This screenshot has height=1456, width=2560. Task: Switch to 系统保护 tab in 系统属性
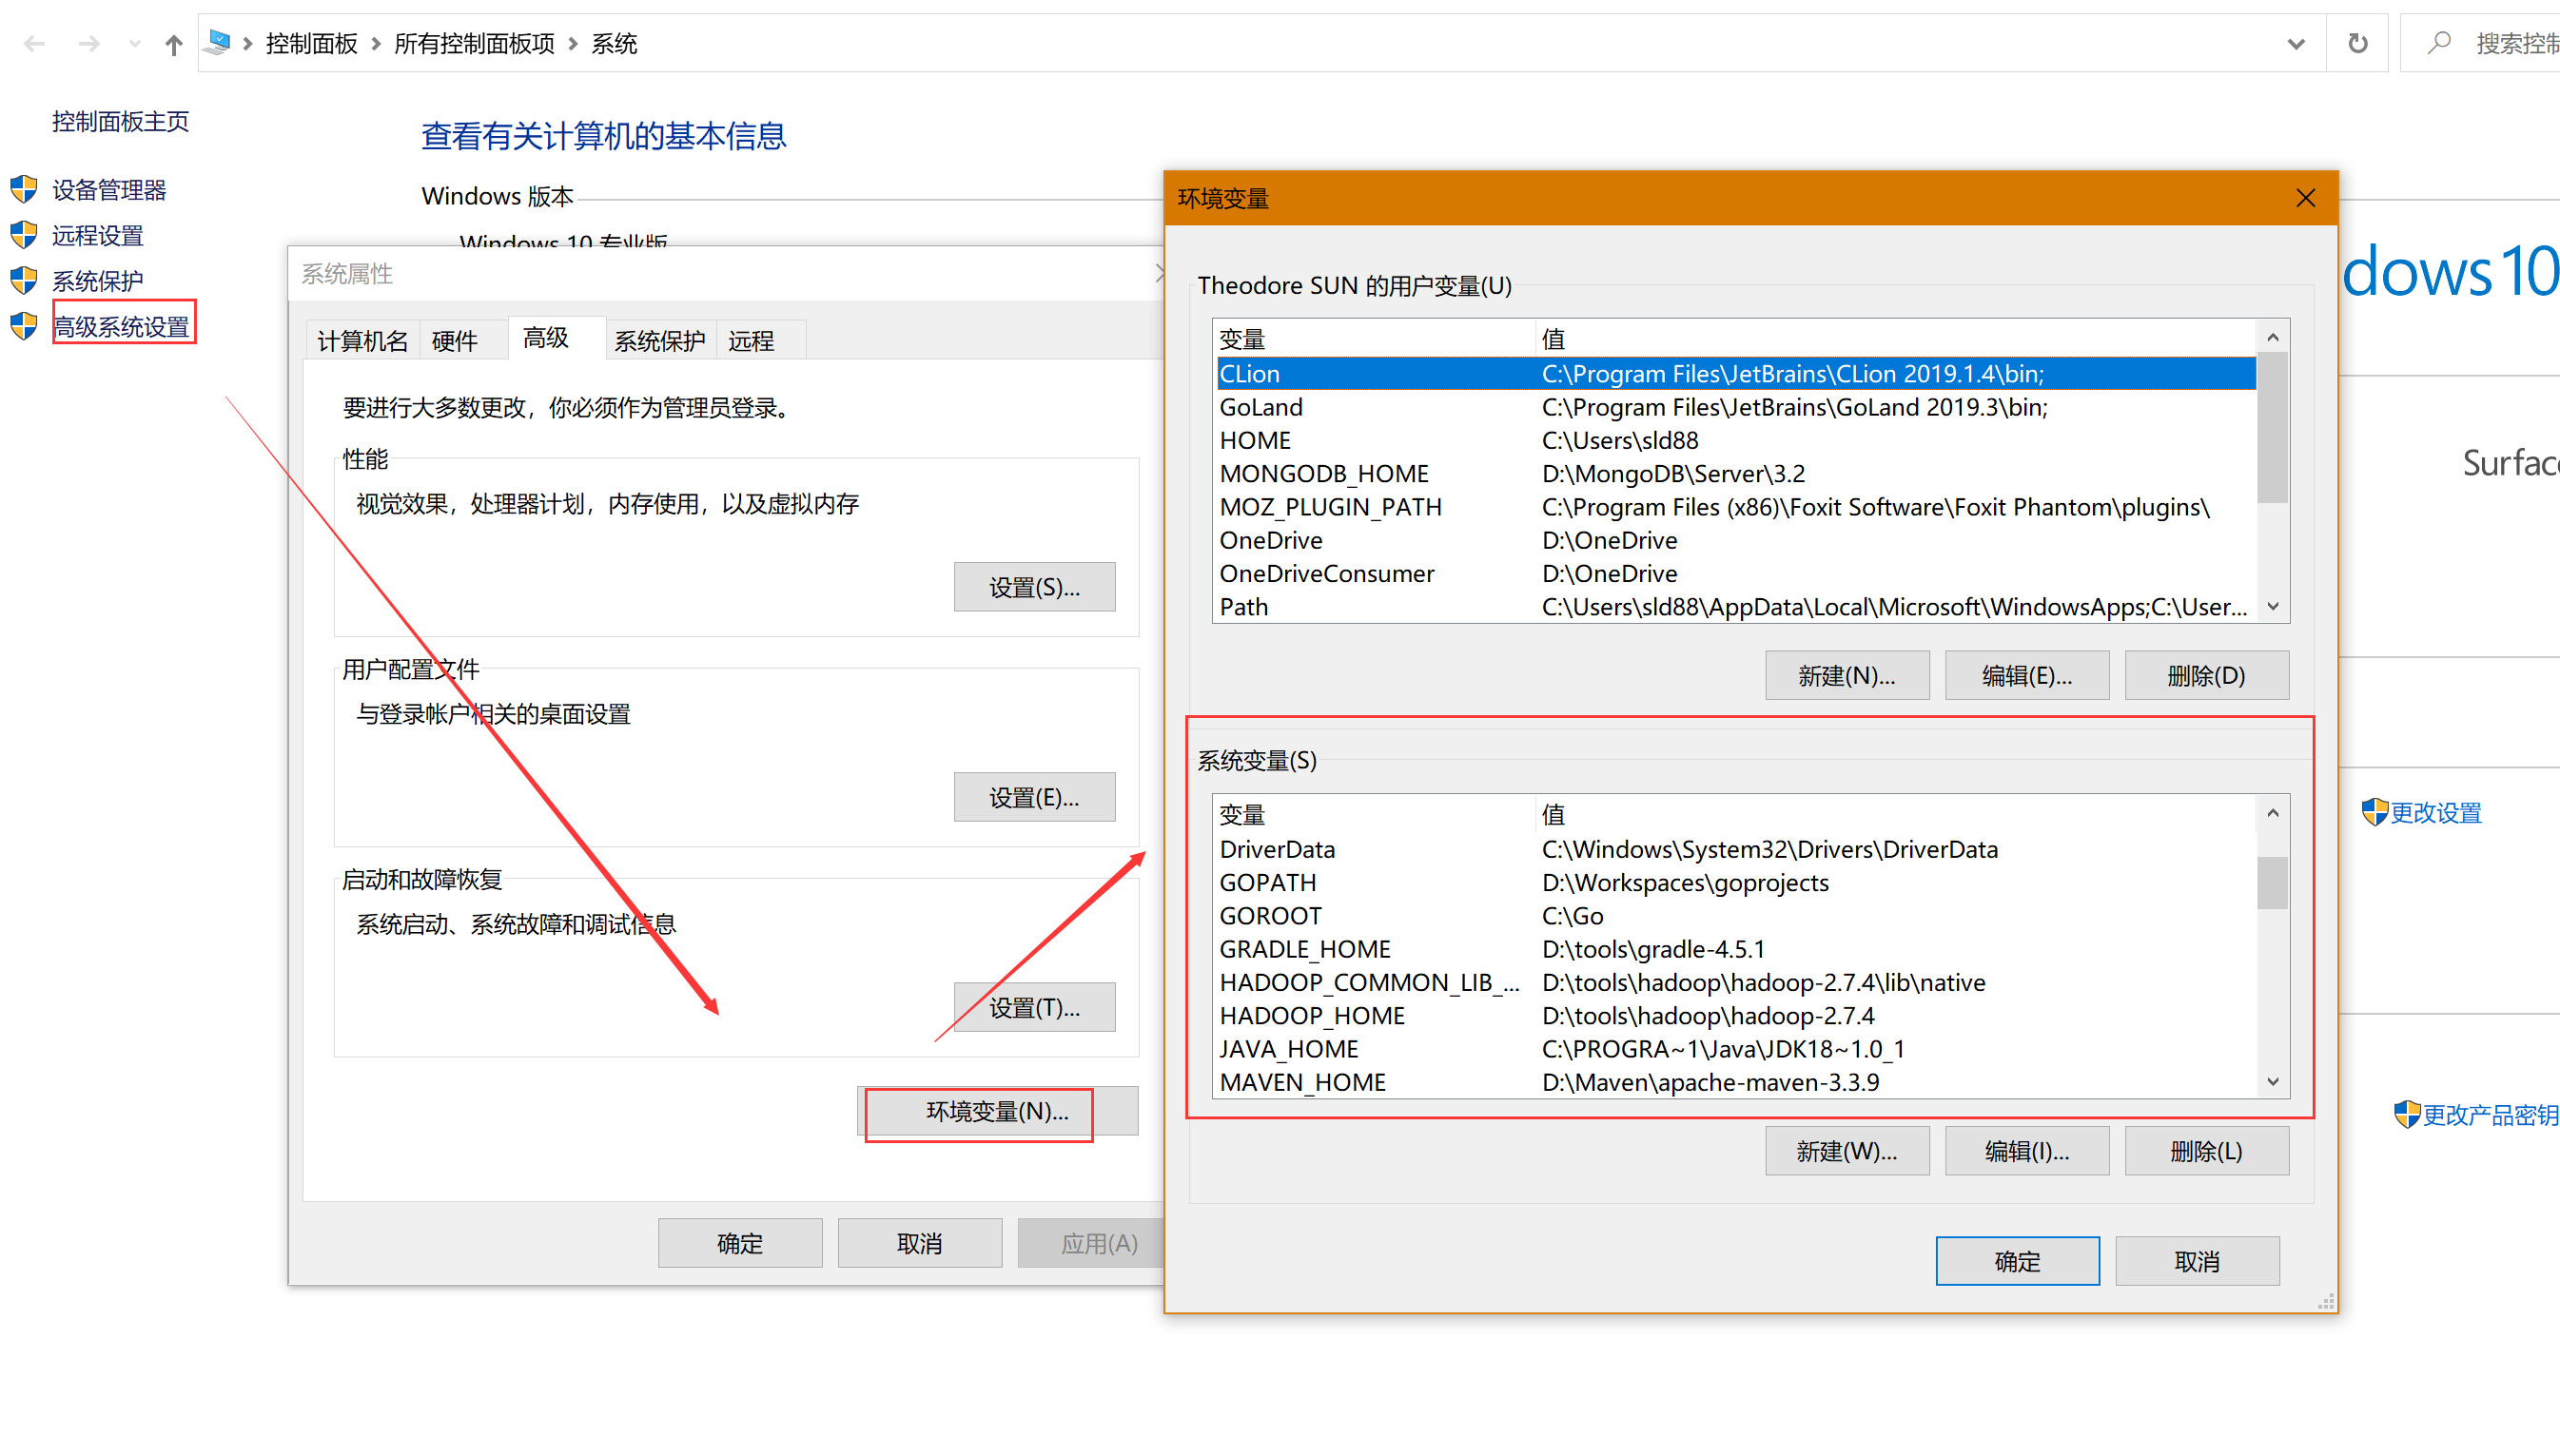tap(660, 341)
